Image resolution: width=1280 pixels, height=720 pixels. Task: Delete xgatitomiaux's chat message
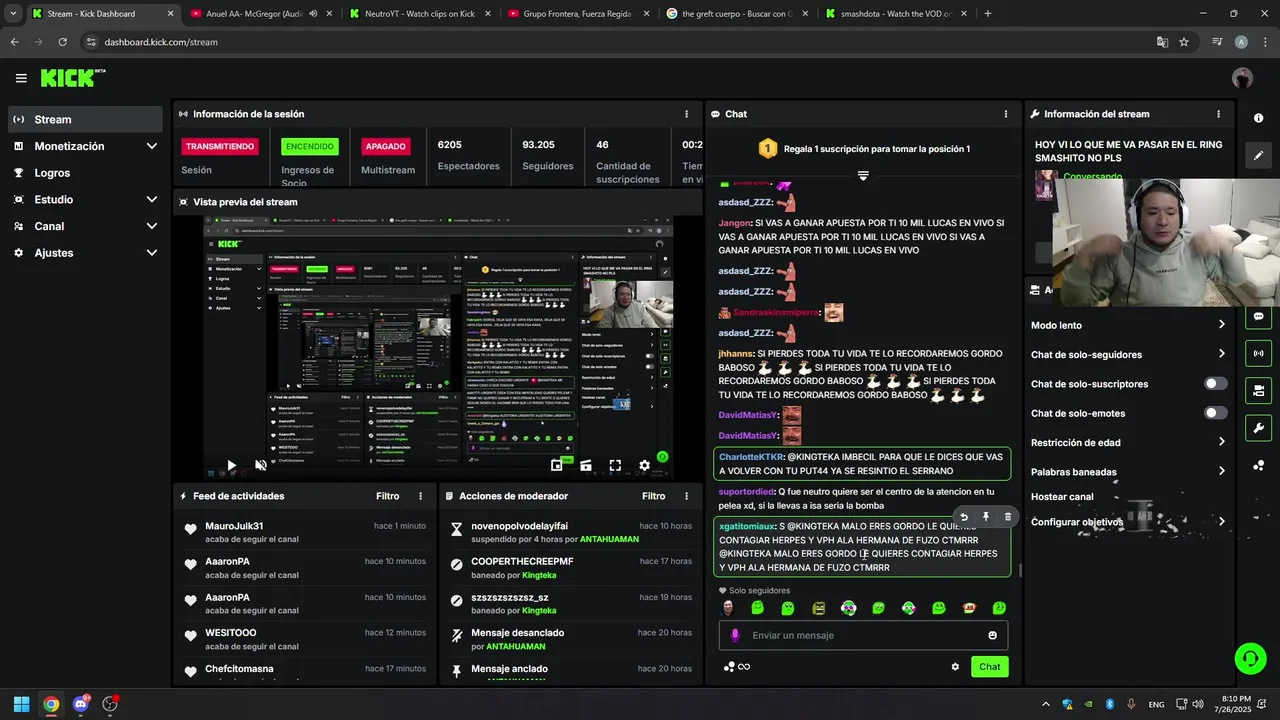[x=1007, y=517]
